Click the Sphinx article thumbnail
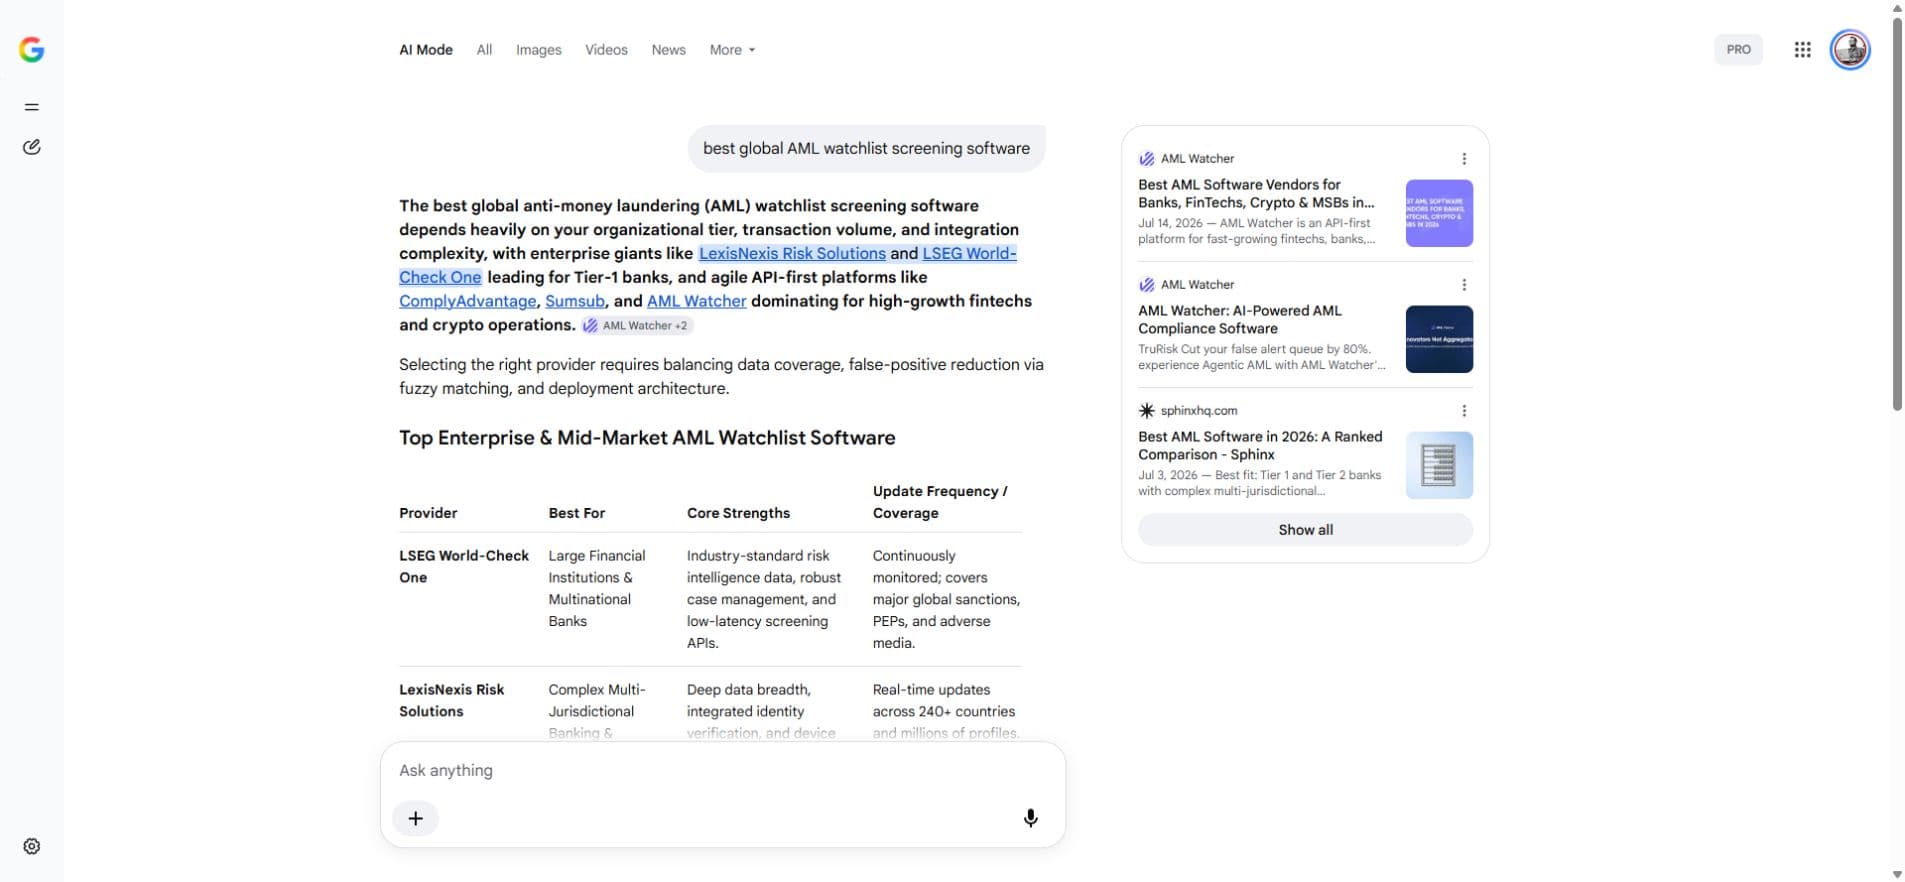The image size is (1905, 882). pyautogui.click(x=1439, y=465)
